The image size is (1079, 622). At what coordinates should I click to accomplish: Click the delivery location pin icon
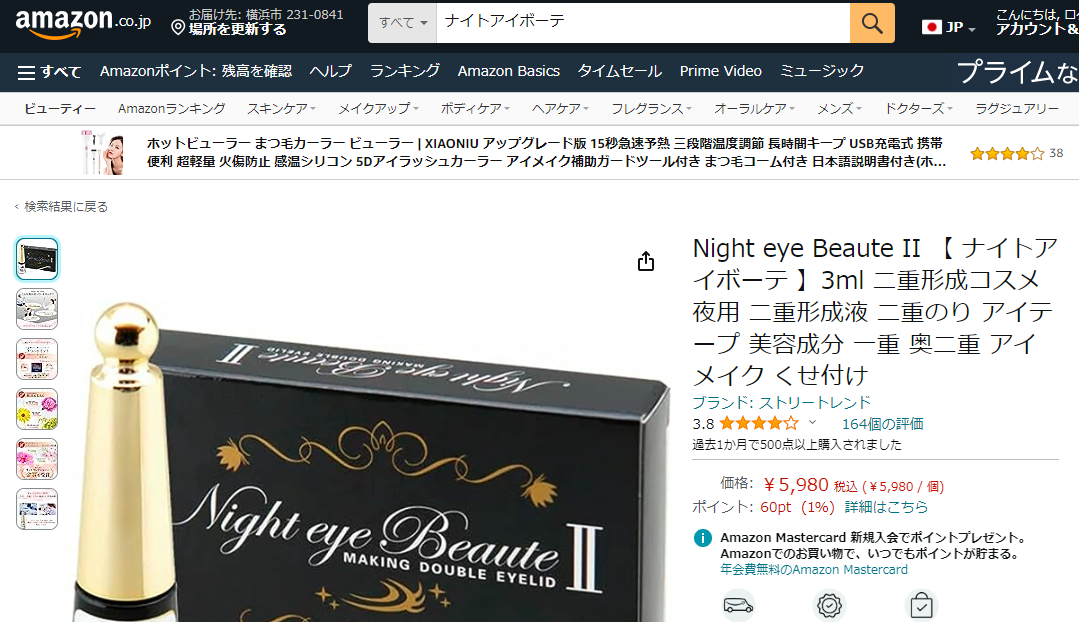coord(178,28)
